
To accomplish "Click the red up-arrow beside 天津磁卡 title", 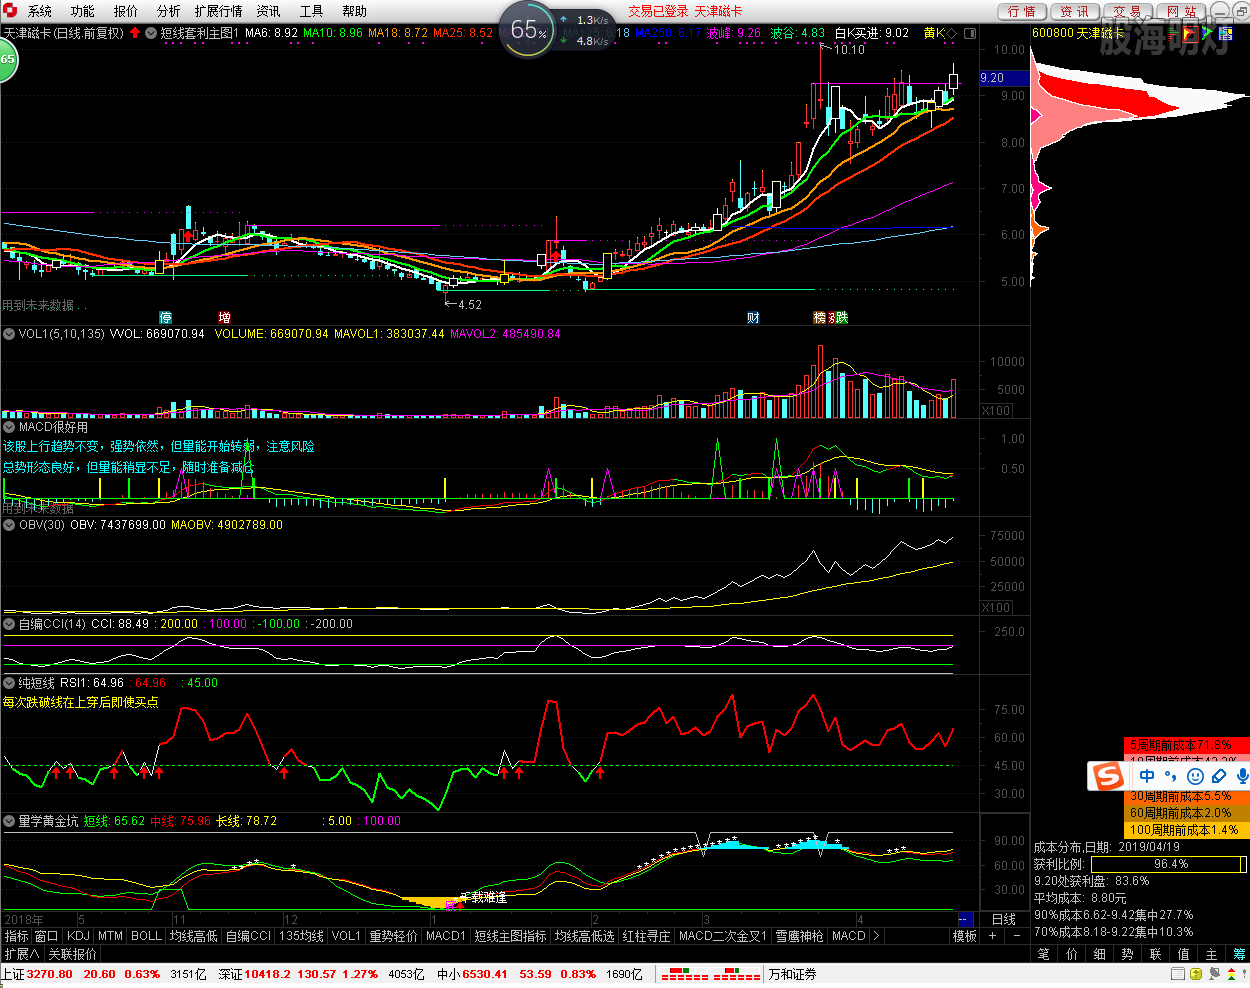I will [135, 33].
